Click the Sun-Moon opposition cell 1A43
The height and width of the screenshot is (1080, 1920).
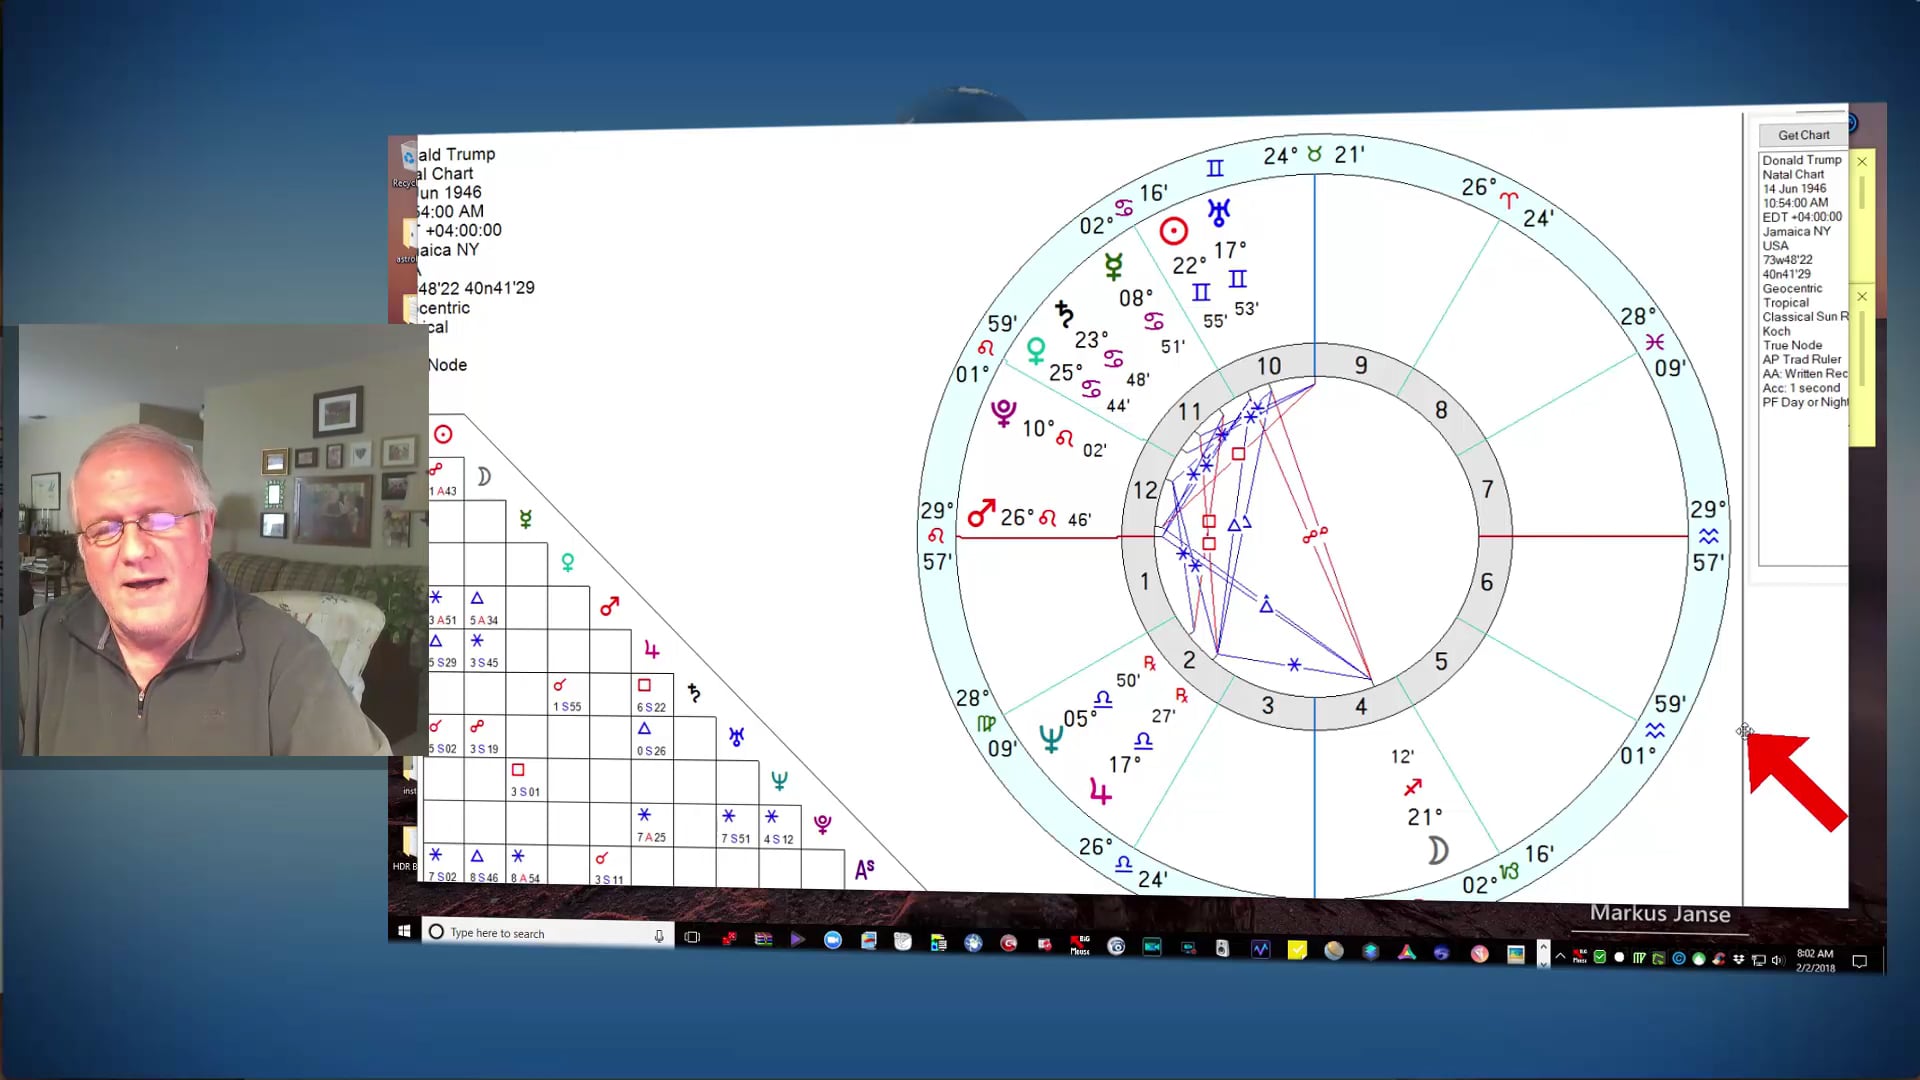[445, 479]
